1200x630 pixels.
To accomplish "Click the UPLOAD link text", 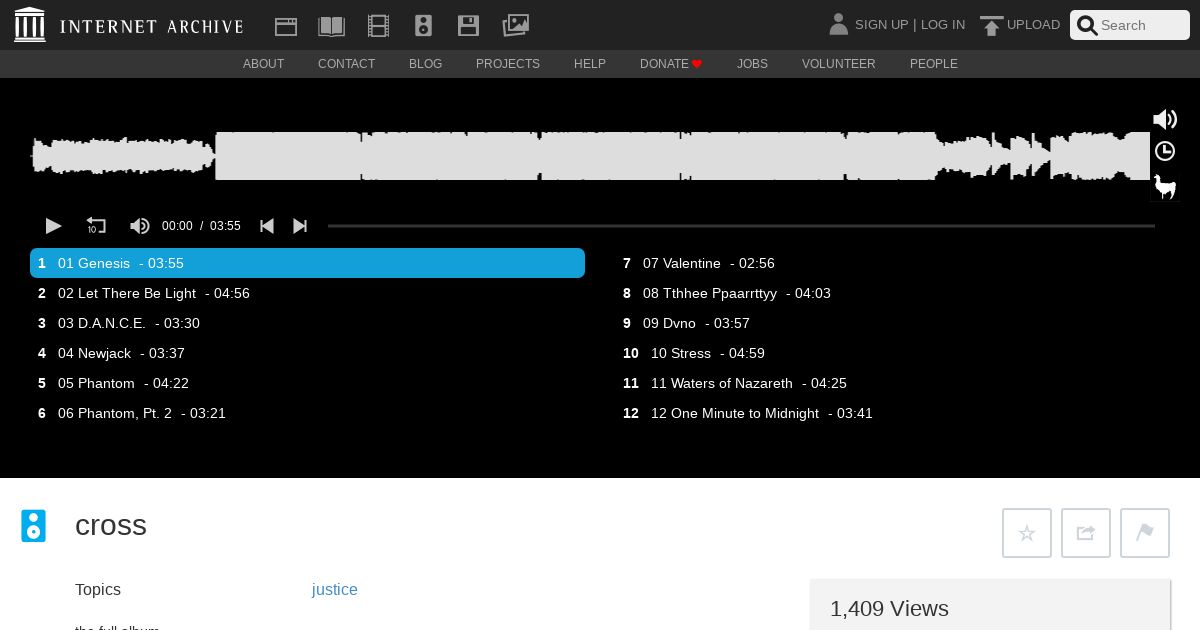I will [1033, 25].
